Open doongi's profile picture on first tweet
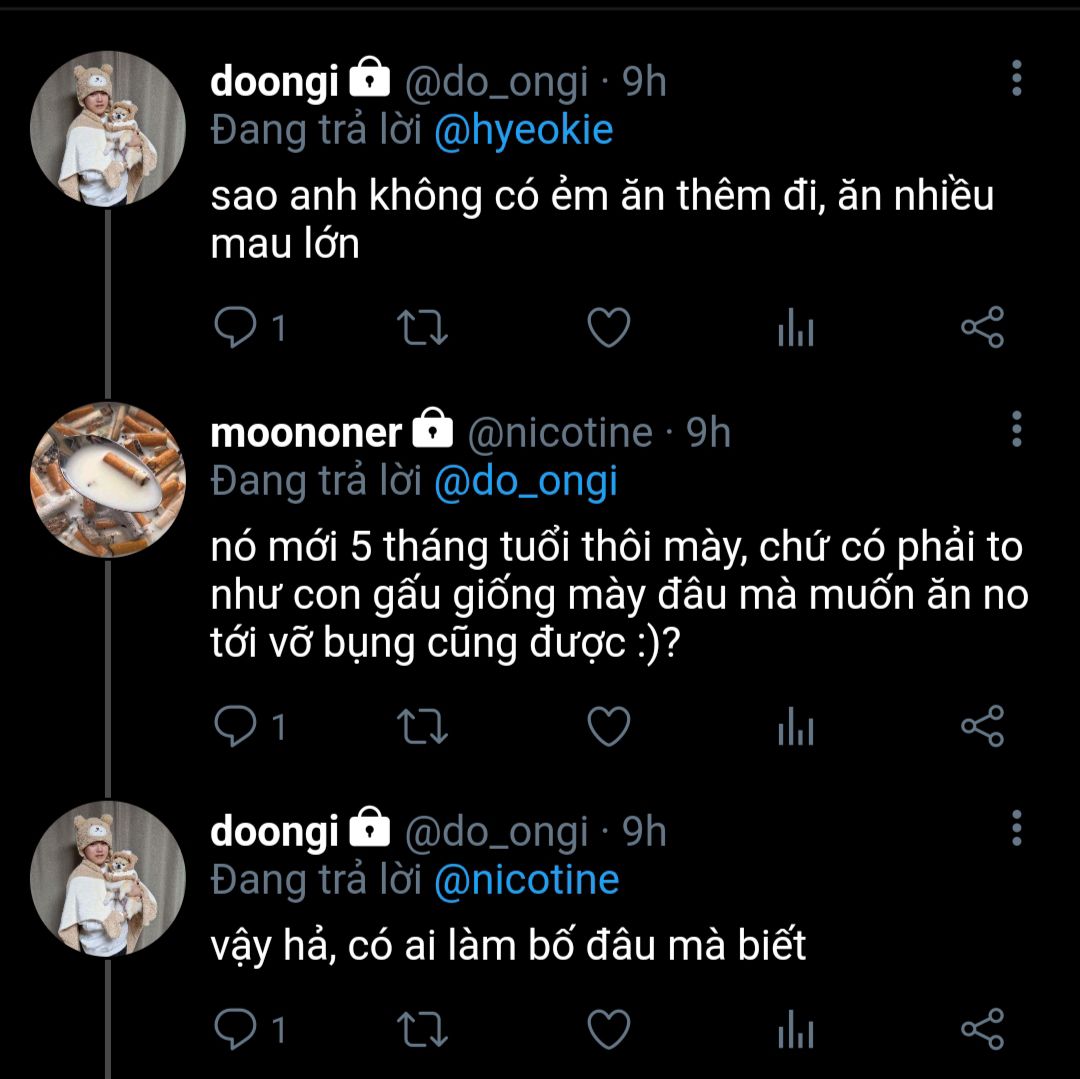Image resolution: width=1080 pixels, height=1079 pixels. pos(108,130)
